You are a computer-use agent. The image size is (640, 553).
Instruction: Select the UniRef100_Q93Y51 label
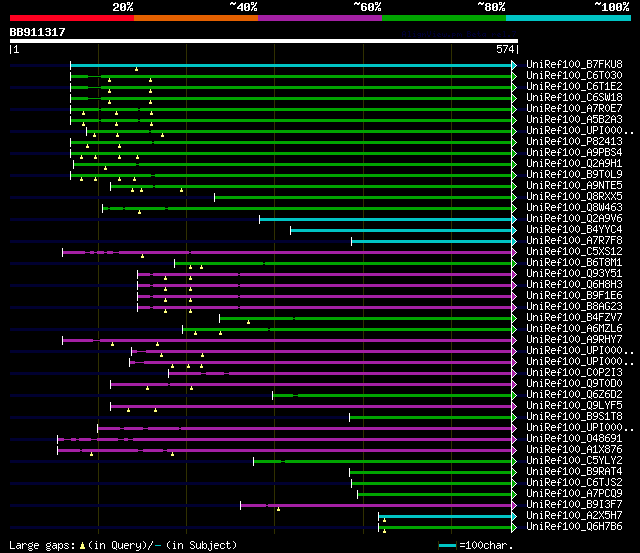[x=574, y=274]
